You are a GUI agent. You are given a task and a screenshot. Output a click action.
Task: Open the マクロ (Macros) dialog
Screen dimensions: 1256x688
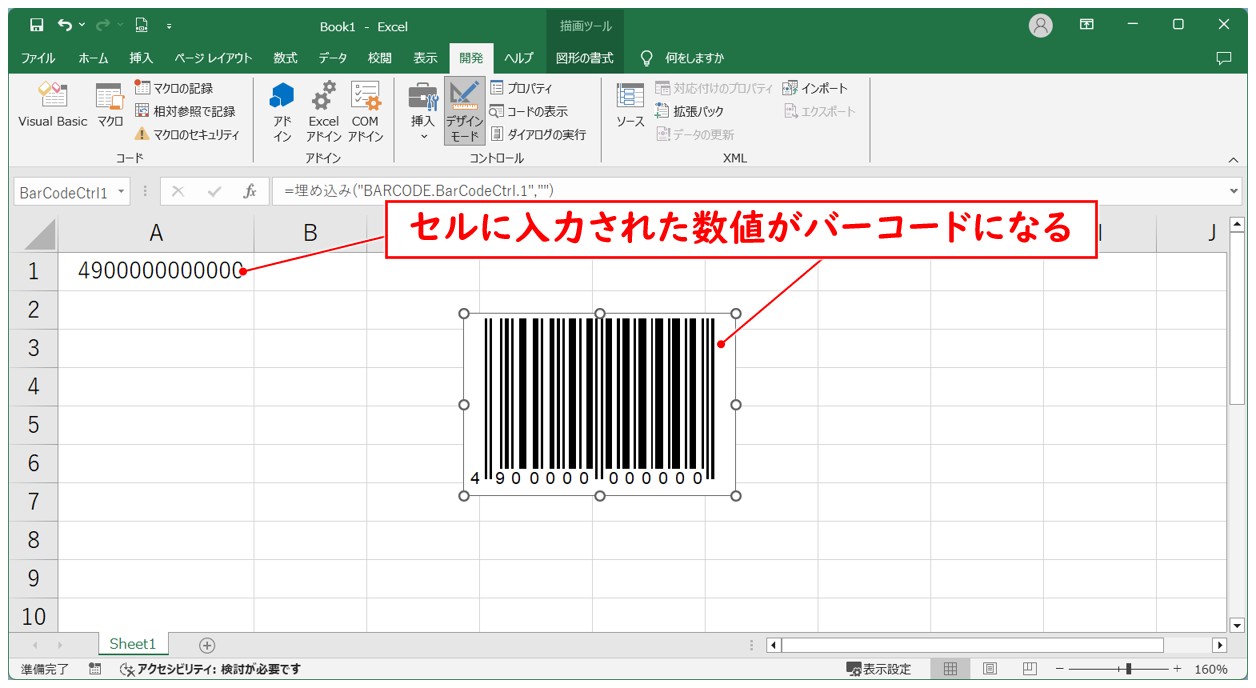[109, 105]
